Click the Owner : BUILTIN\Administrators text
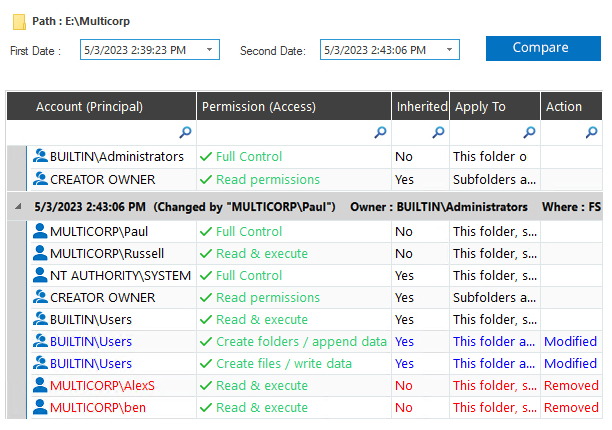Viewport: 612px width, 430px height. pyautogui.click(x=439, y=207)
